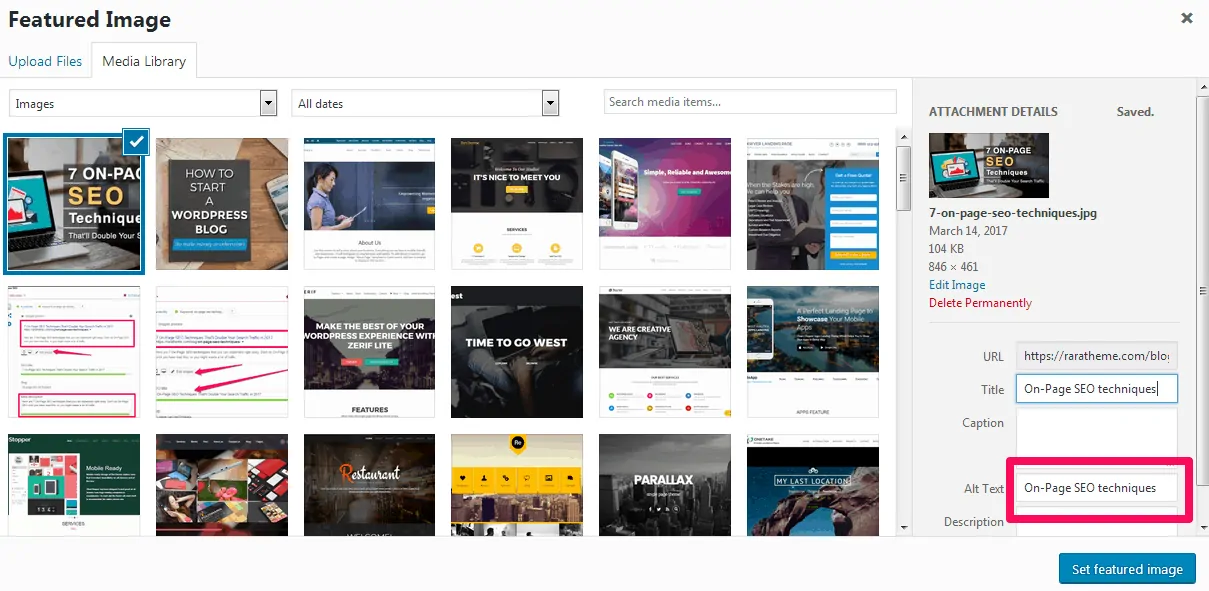The height and width of the screenshot is (591, 1209).
Task: Click the attachment URL field
Action: (1096, 355)
